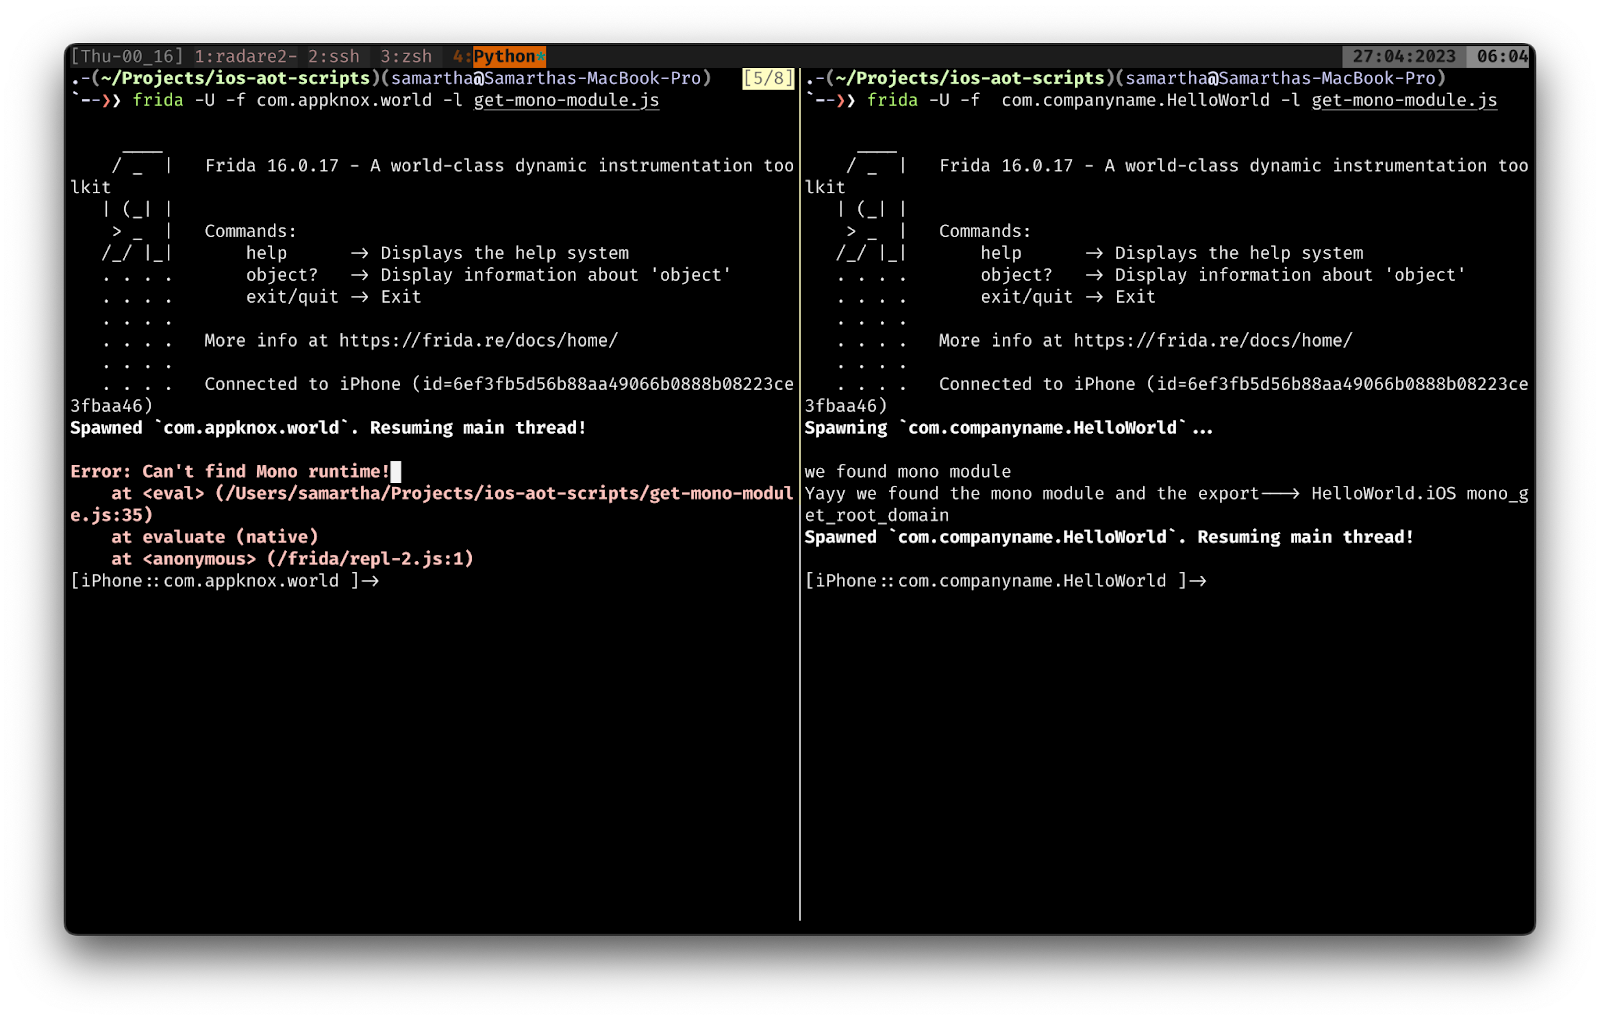Click the left pane iPhone::com.appknox.world prompt
The height and width of the screenshot is (1020, 1600).
pos(225,581)
